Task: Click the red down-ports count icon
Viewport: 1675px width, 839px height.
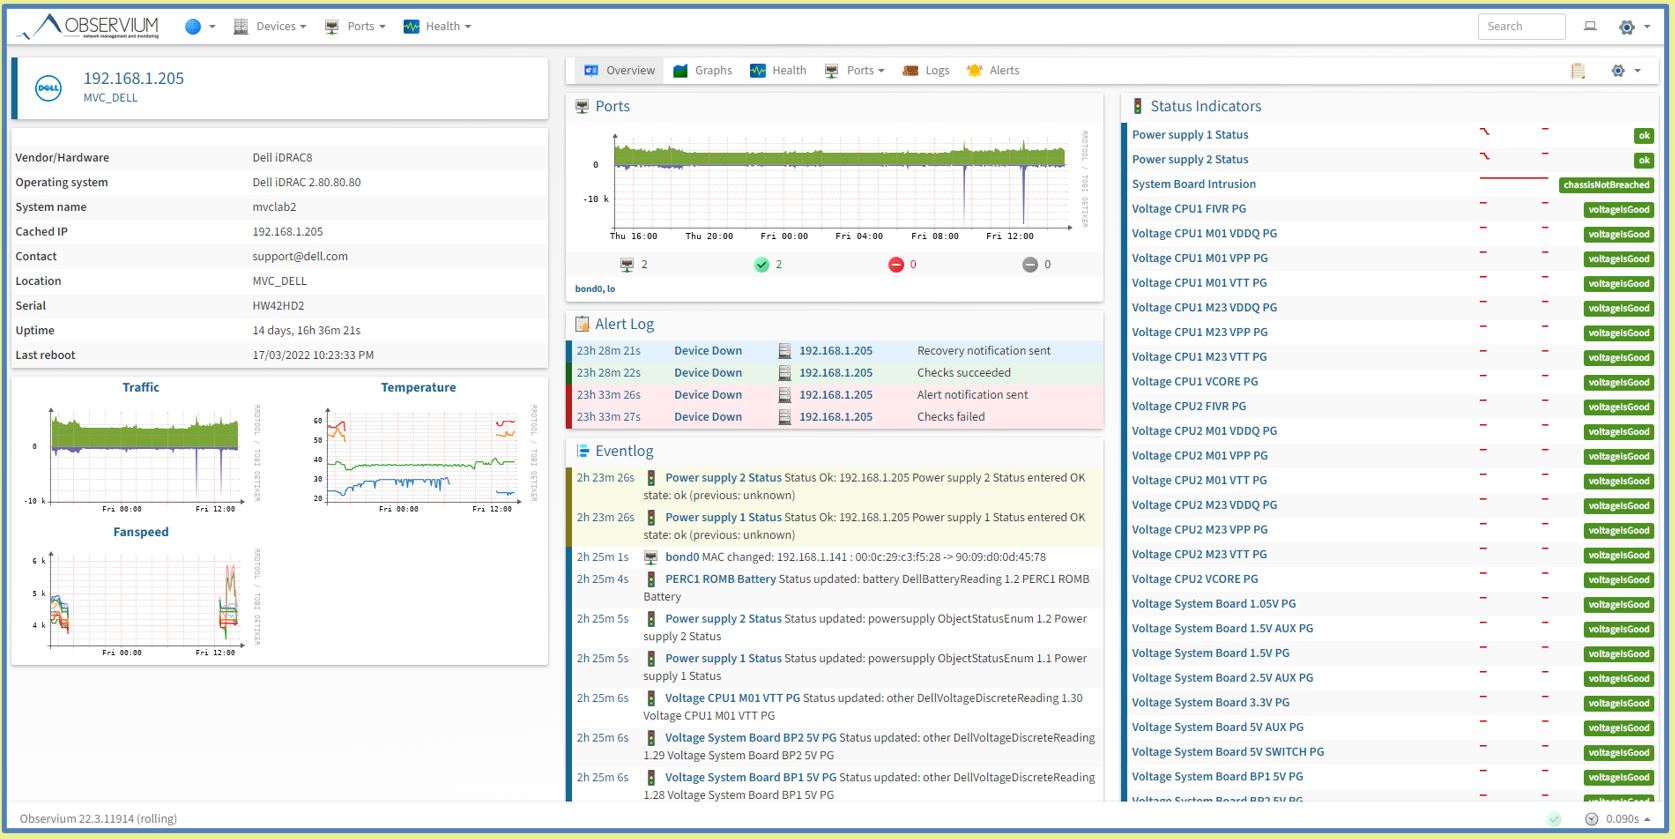Action: (896, 265)
